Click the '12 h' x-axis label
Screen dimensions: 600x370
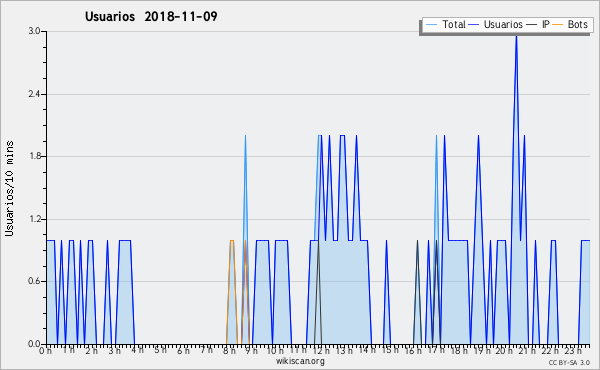(321, 351)
